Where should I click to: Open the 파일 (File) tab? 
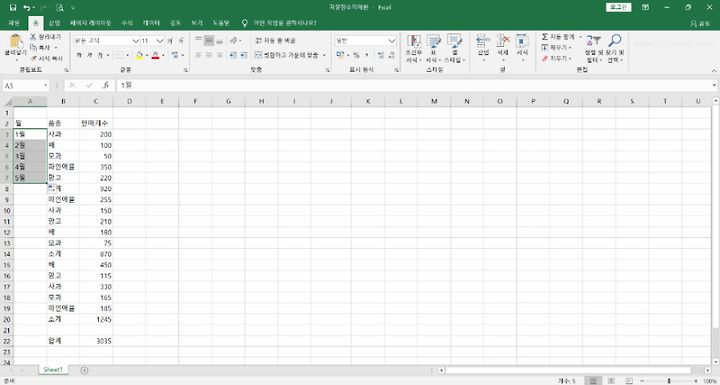[x=14, y=23]
